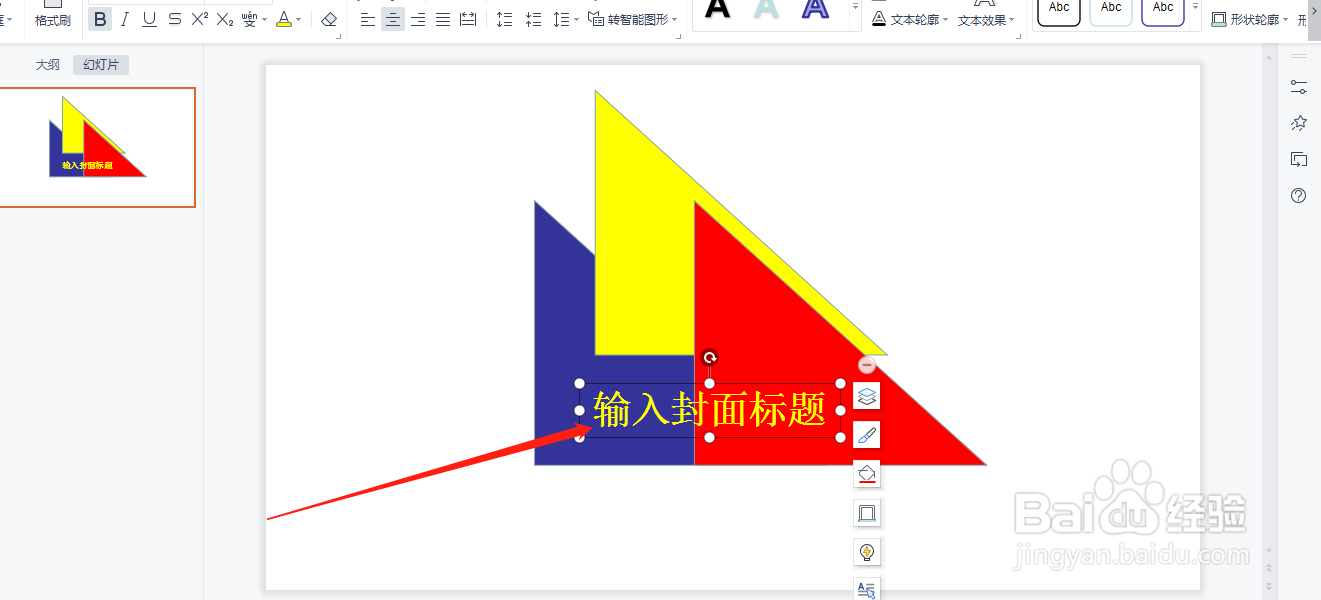1321x600 pixels.
Task: Expand the shape styles gallery
Action: tap(1195, 8)
